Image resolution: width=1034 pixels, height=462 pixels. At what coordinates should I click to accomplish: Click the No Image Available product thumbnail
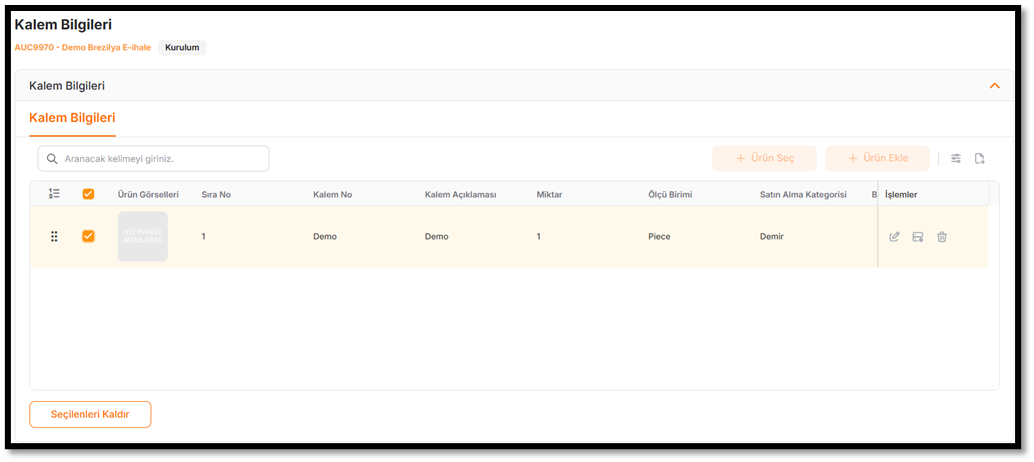coord(142,237)
